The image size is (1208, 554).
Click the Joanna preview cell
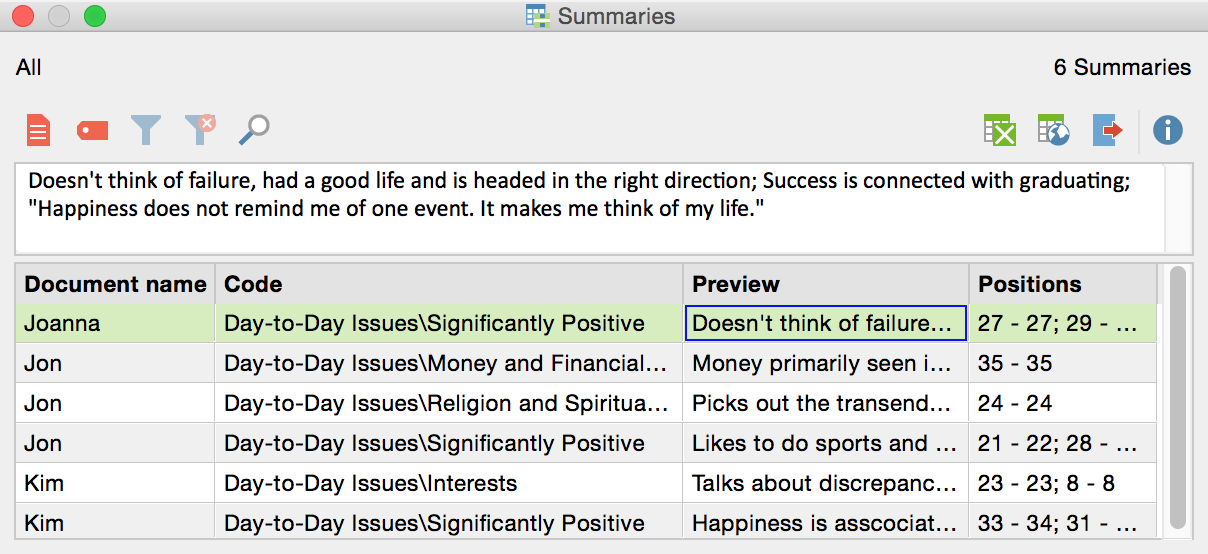pyautogui.click(x=825, y=324)
